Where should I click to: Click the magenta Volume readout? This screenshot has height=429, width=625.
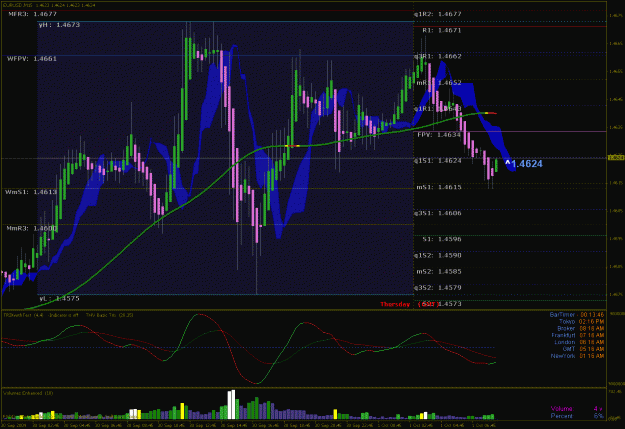click(x=576, y=409)
